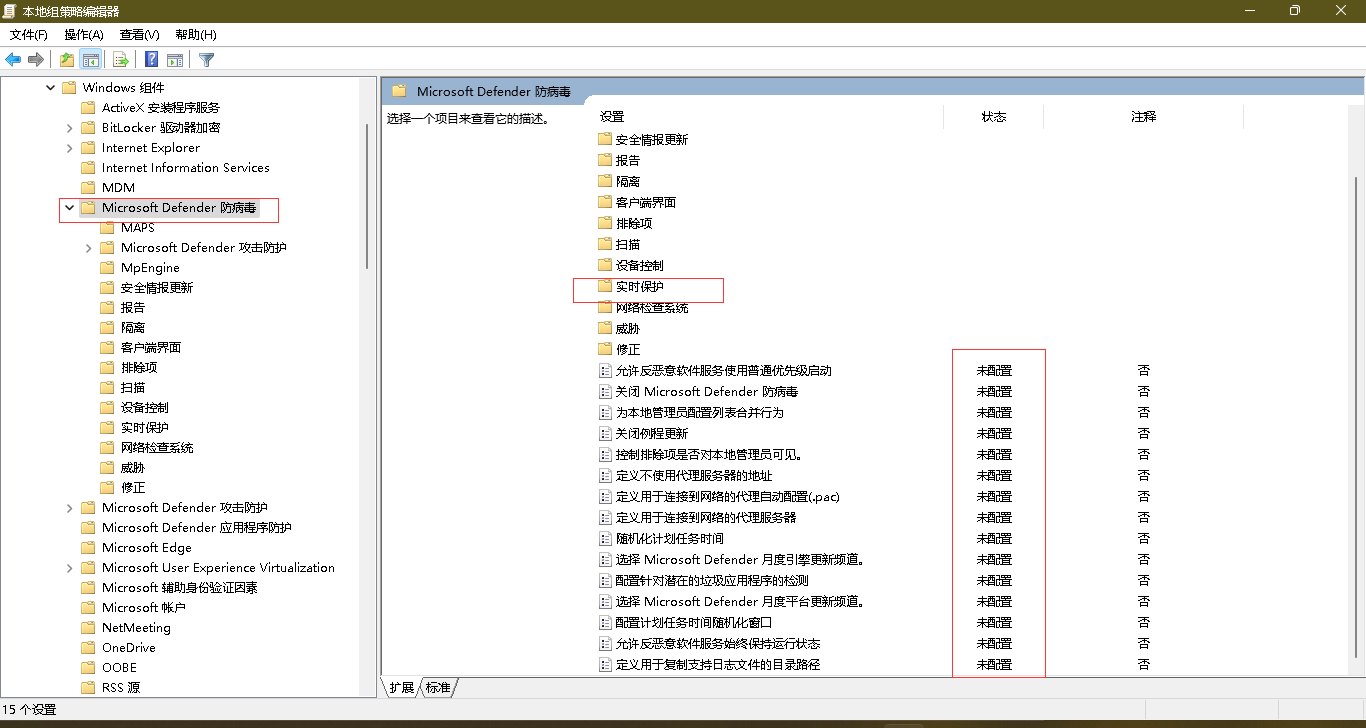
Task: Select Microsoft Edge in the tree
Action: 147,547
